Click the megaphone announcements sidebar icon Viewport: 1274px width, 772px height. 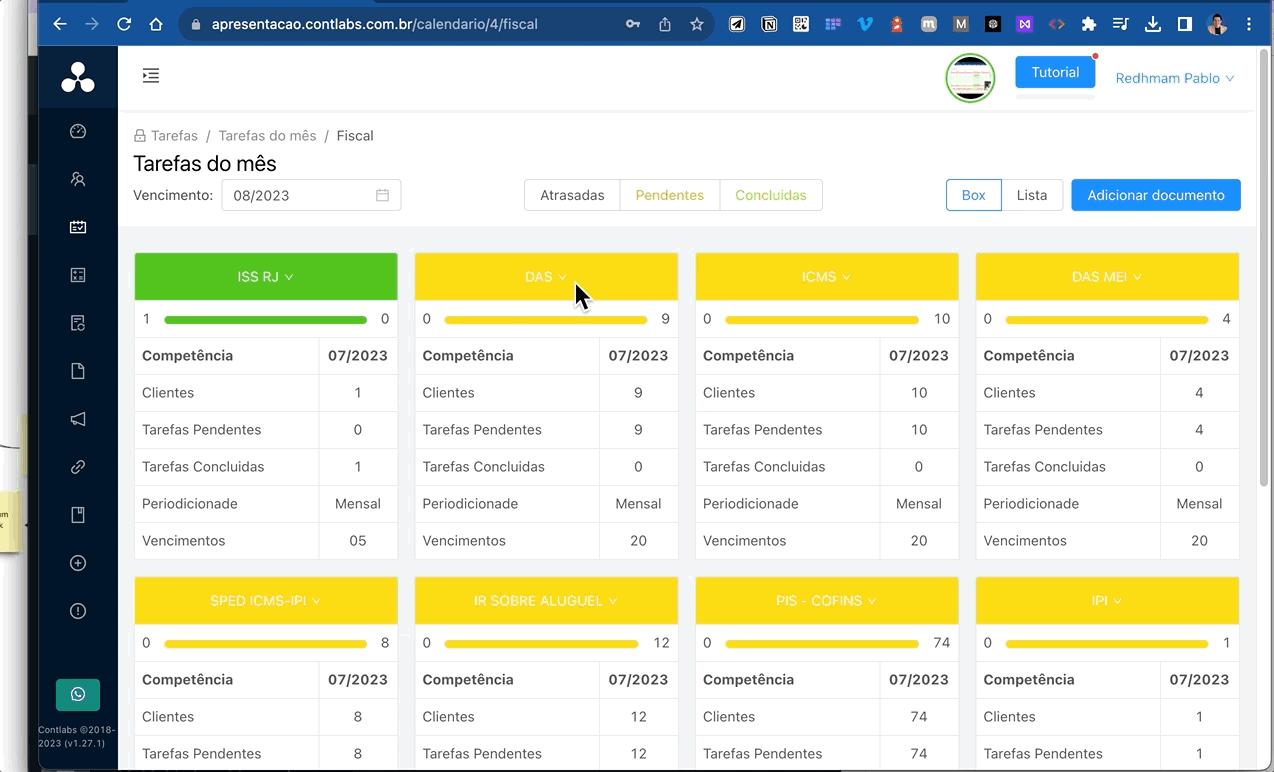tap(78, 419)
